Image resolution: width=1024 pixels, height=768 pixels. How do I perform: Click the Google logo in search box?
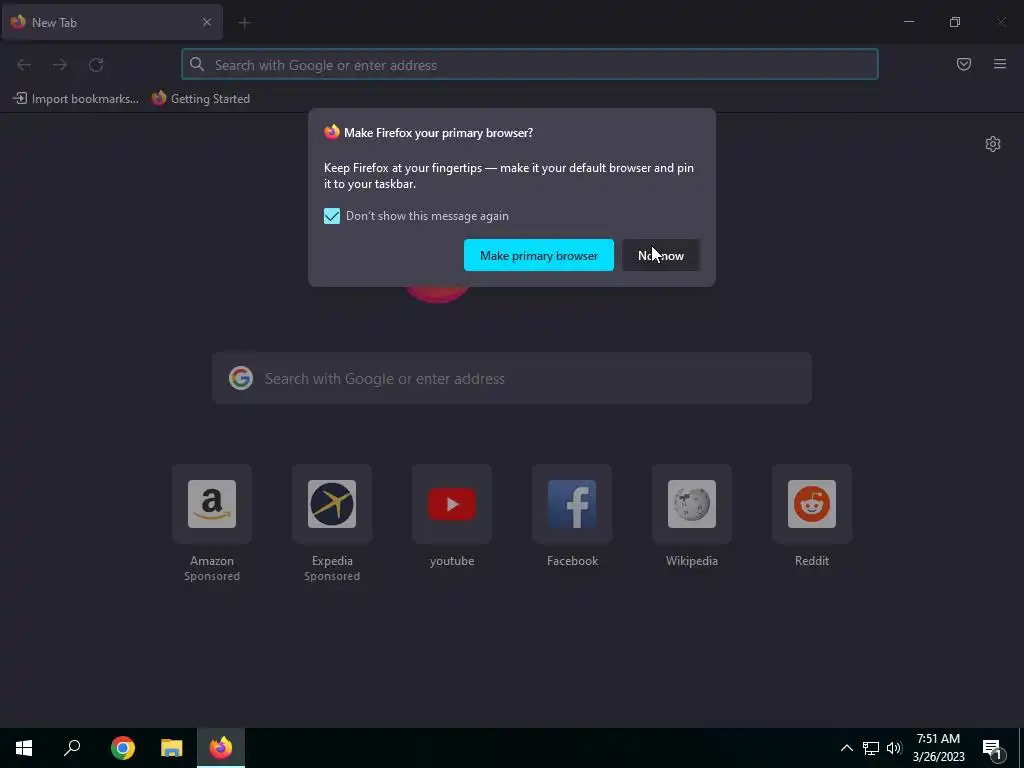pyautogui.click(x=241, y=378)
